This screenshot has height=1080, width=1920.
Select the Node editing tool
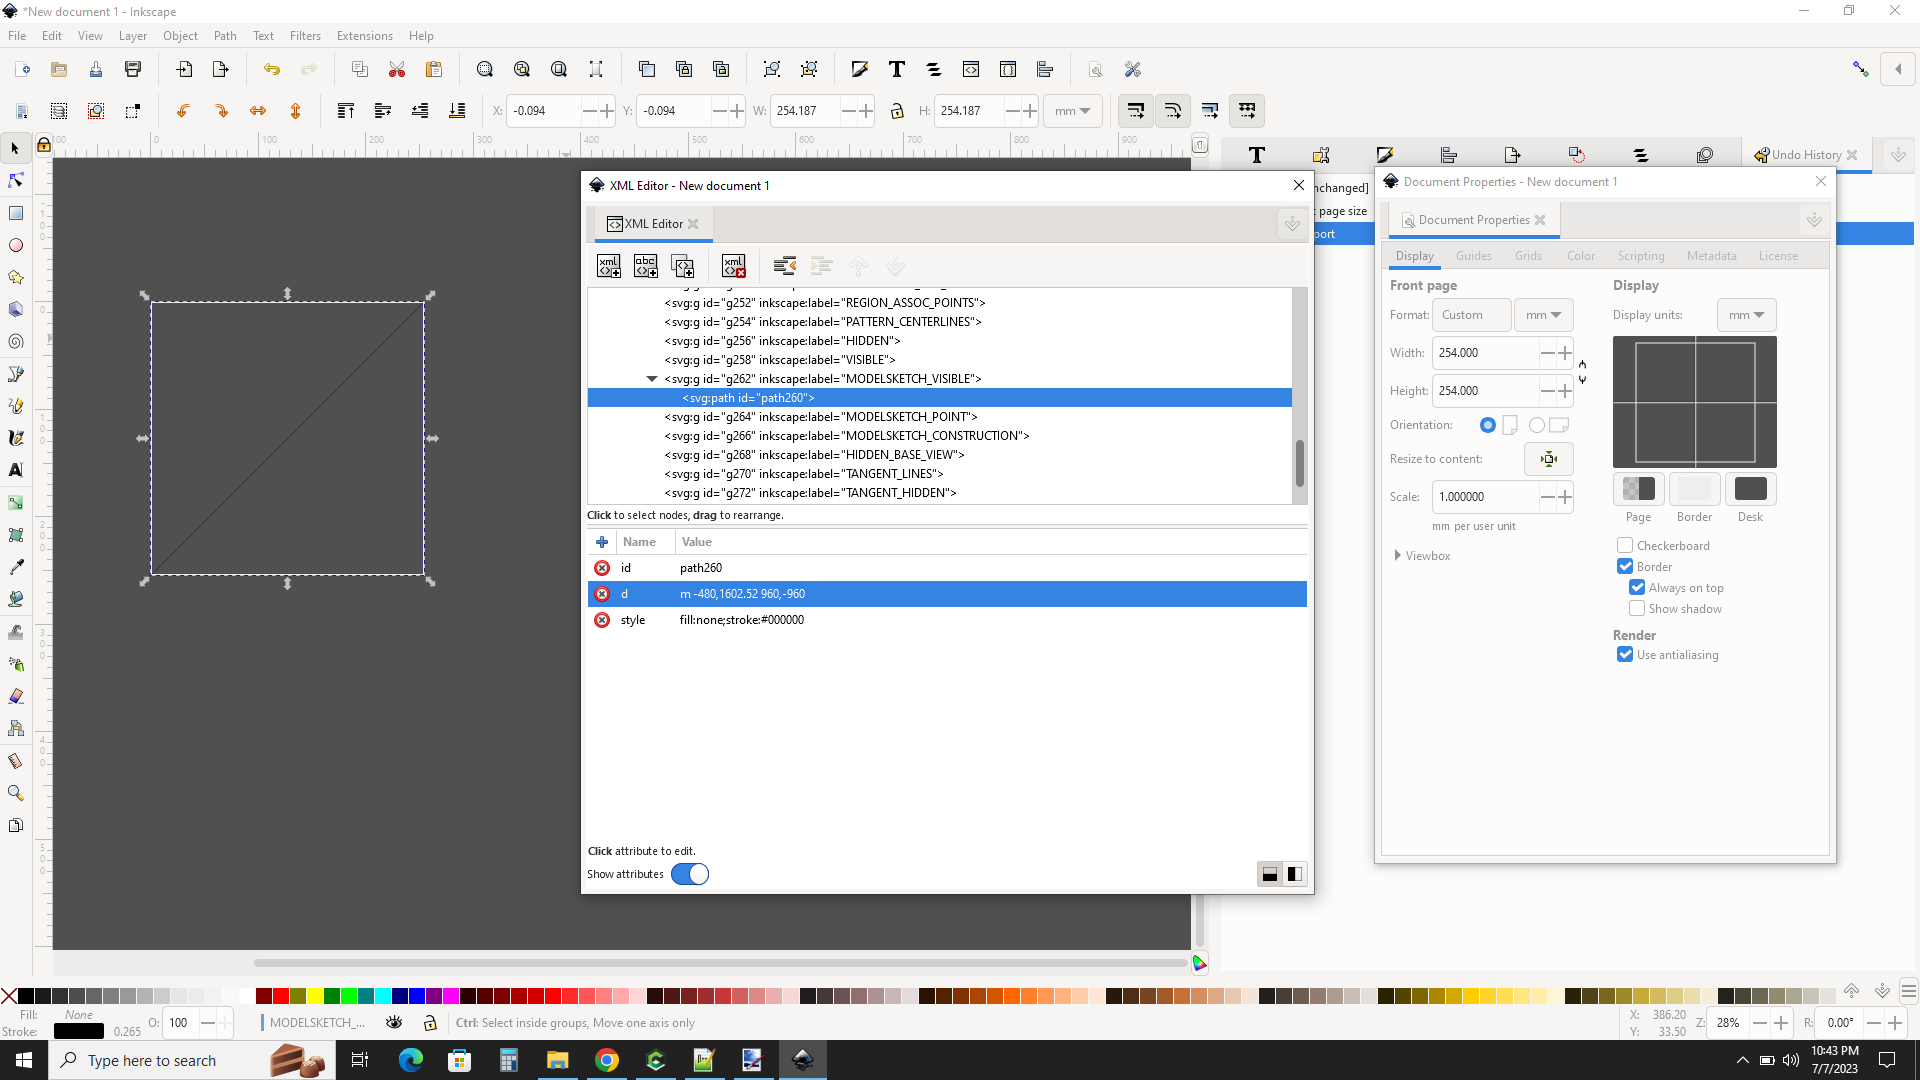point(16,181)
